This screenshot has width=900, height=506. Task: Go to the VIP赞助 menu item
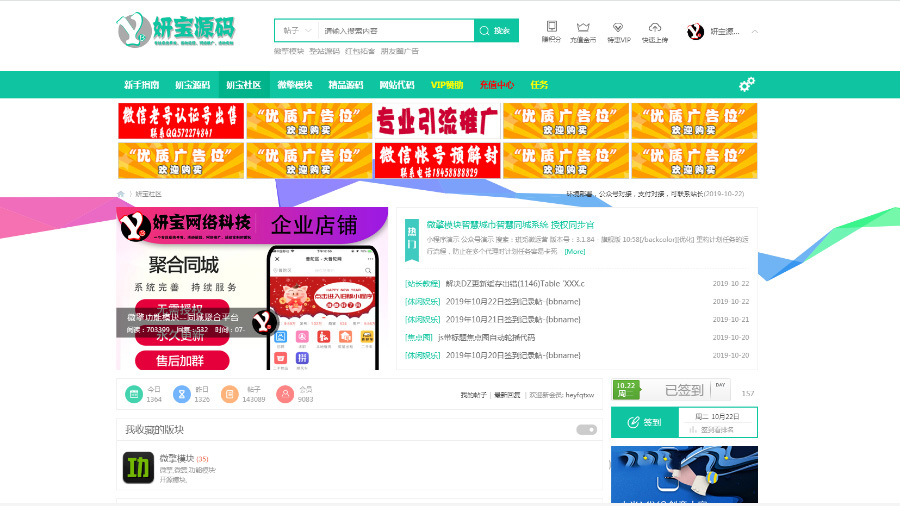[447, 85]
